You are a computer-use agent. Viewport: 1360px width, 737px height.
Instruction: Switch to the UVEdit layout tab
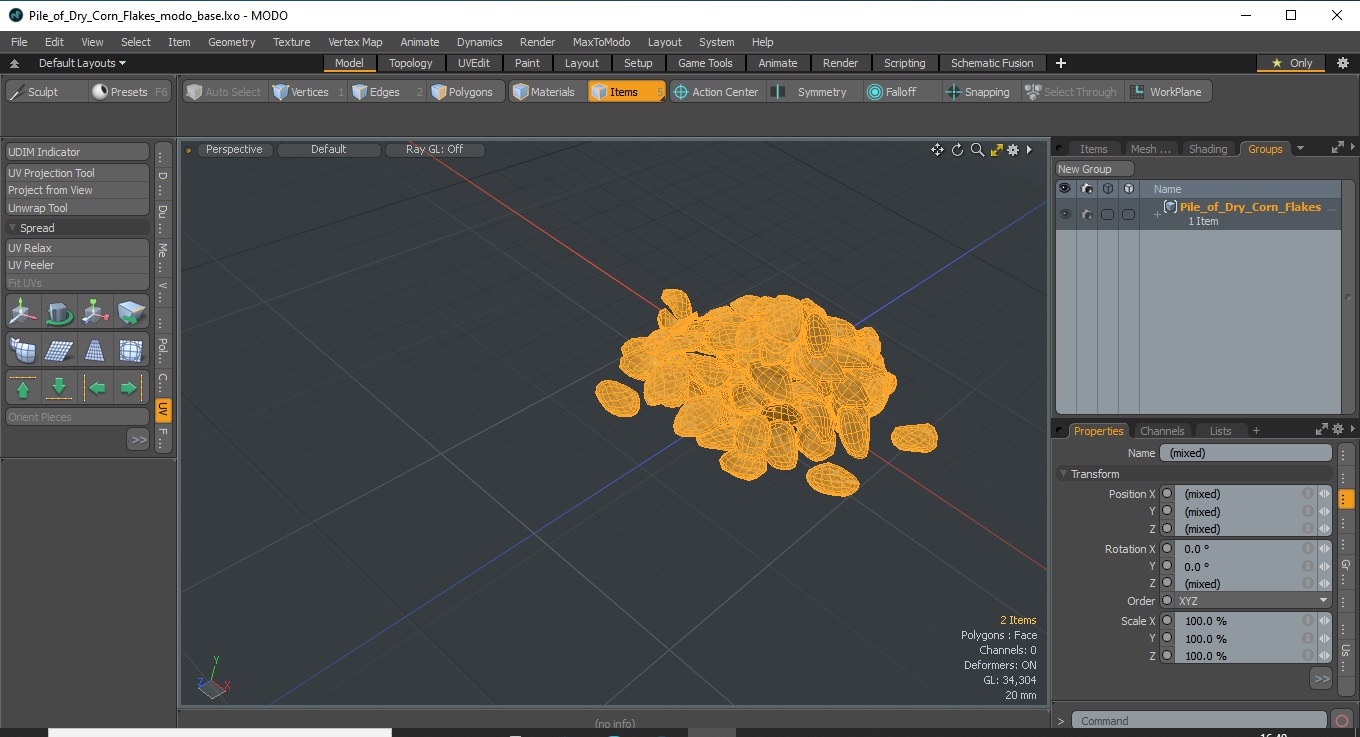tap(474, 63)
